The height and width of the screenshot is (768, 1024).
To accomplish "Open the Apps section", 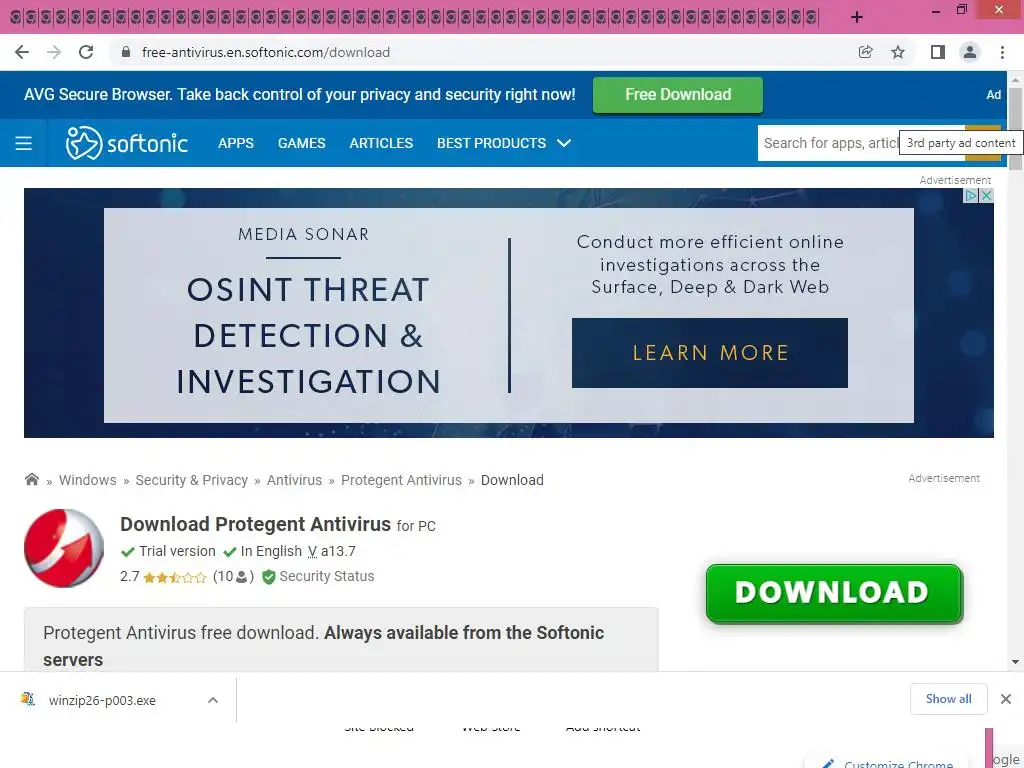I will click(236, 143).
